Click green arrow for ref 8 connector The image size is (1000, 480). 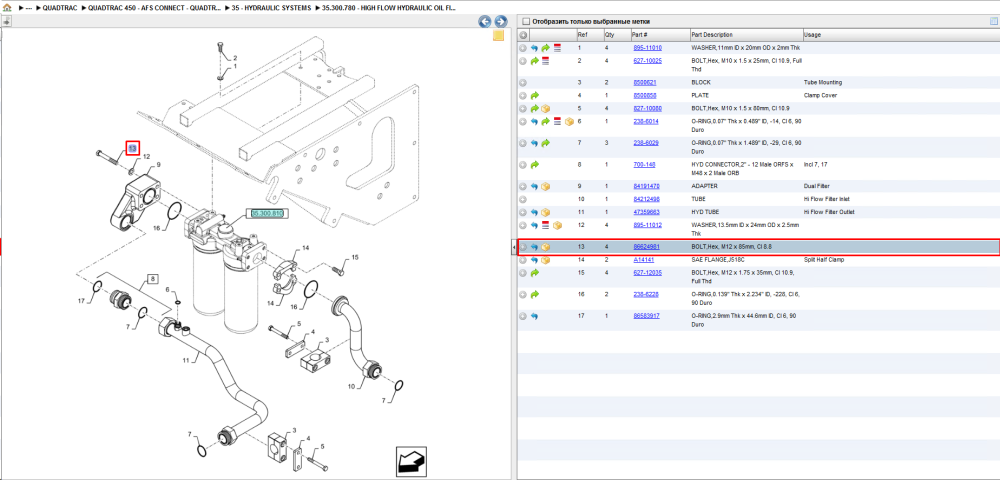pyautogui.click(x=534, y=165)
